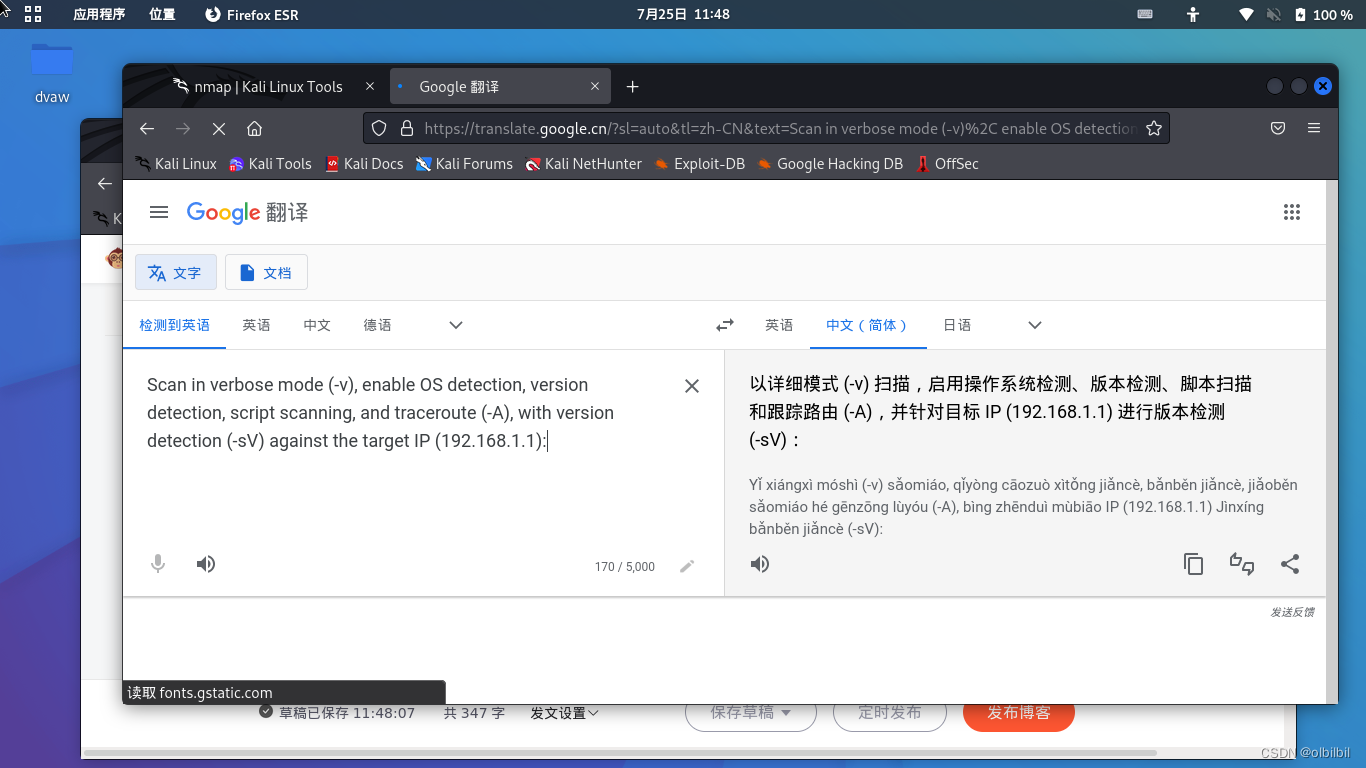Set target language to 英语
Screen dimensions: 1366x768
[x=779, y=325]
